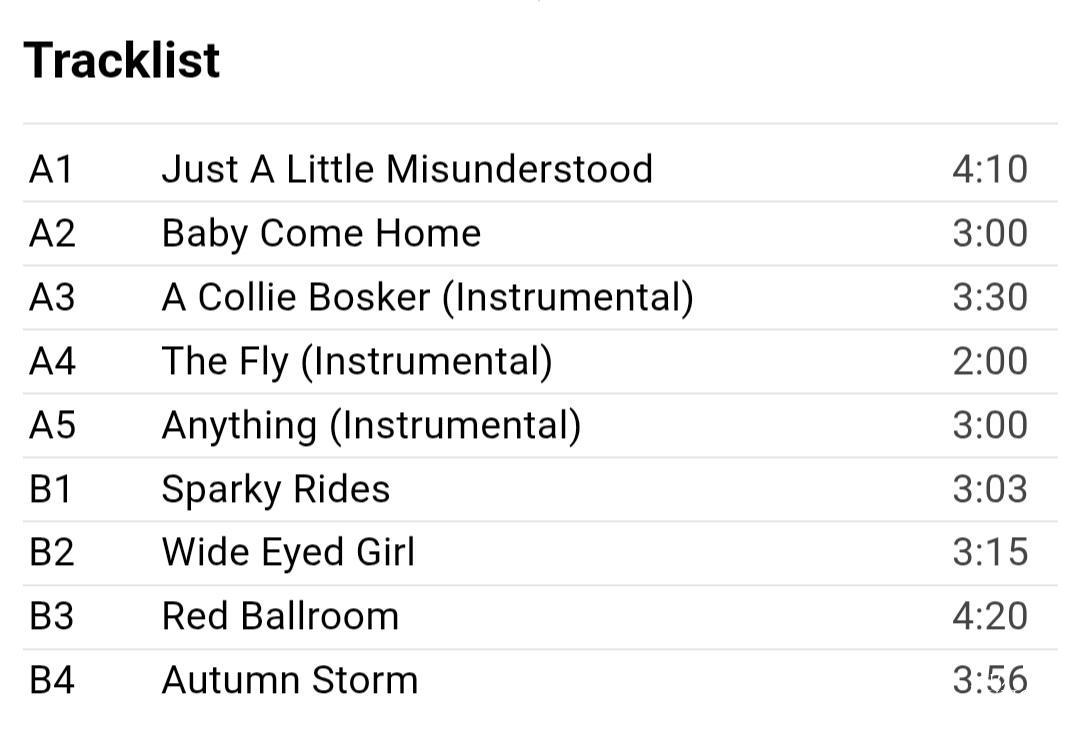The height and width of the screenshot is (732, 1080).
Task: Open the Sparky Rides track
Action: click(x=275, y=489)
